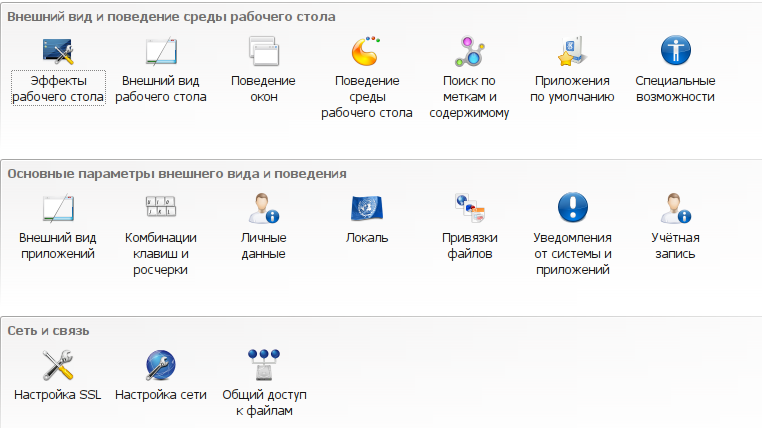Open Настройка сети globe icon

161,365
